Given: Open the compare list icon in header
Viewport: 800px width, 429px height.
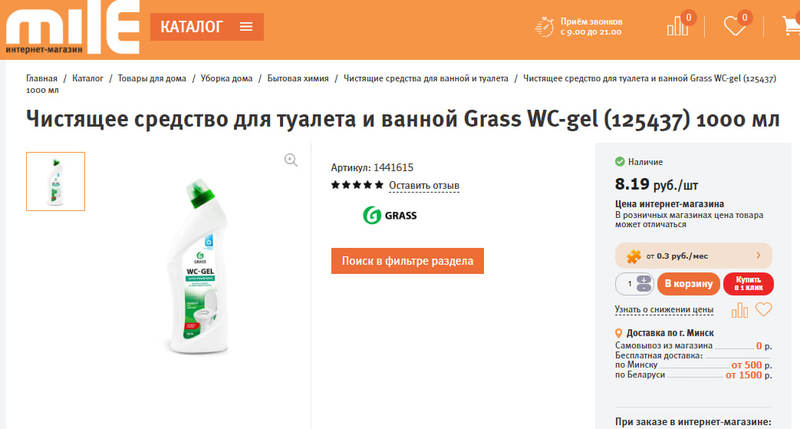Looking at the screenshot, I should (x=678, y=26).
